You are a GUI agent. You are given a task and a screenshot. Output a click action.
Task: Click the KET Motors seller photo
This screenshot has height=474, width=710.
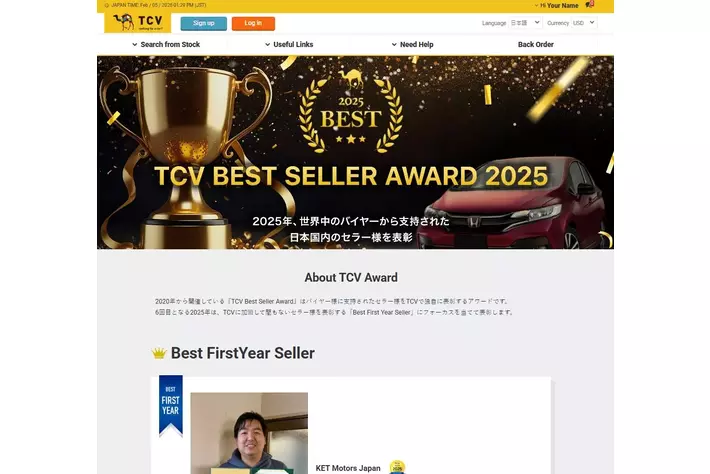(249, 433)
